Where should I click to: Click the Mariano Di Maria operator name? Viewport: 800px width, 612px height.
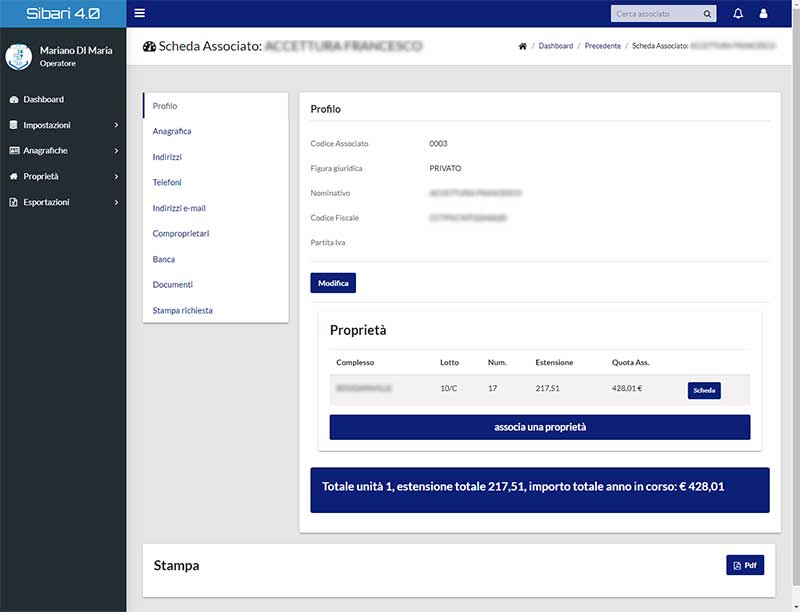(76, 50)
